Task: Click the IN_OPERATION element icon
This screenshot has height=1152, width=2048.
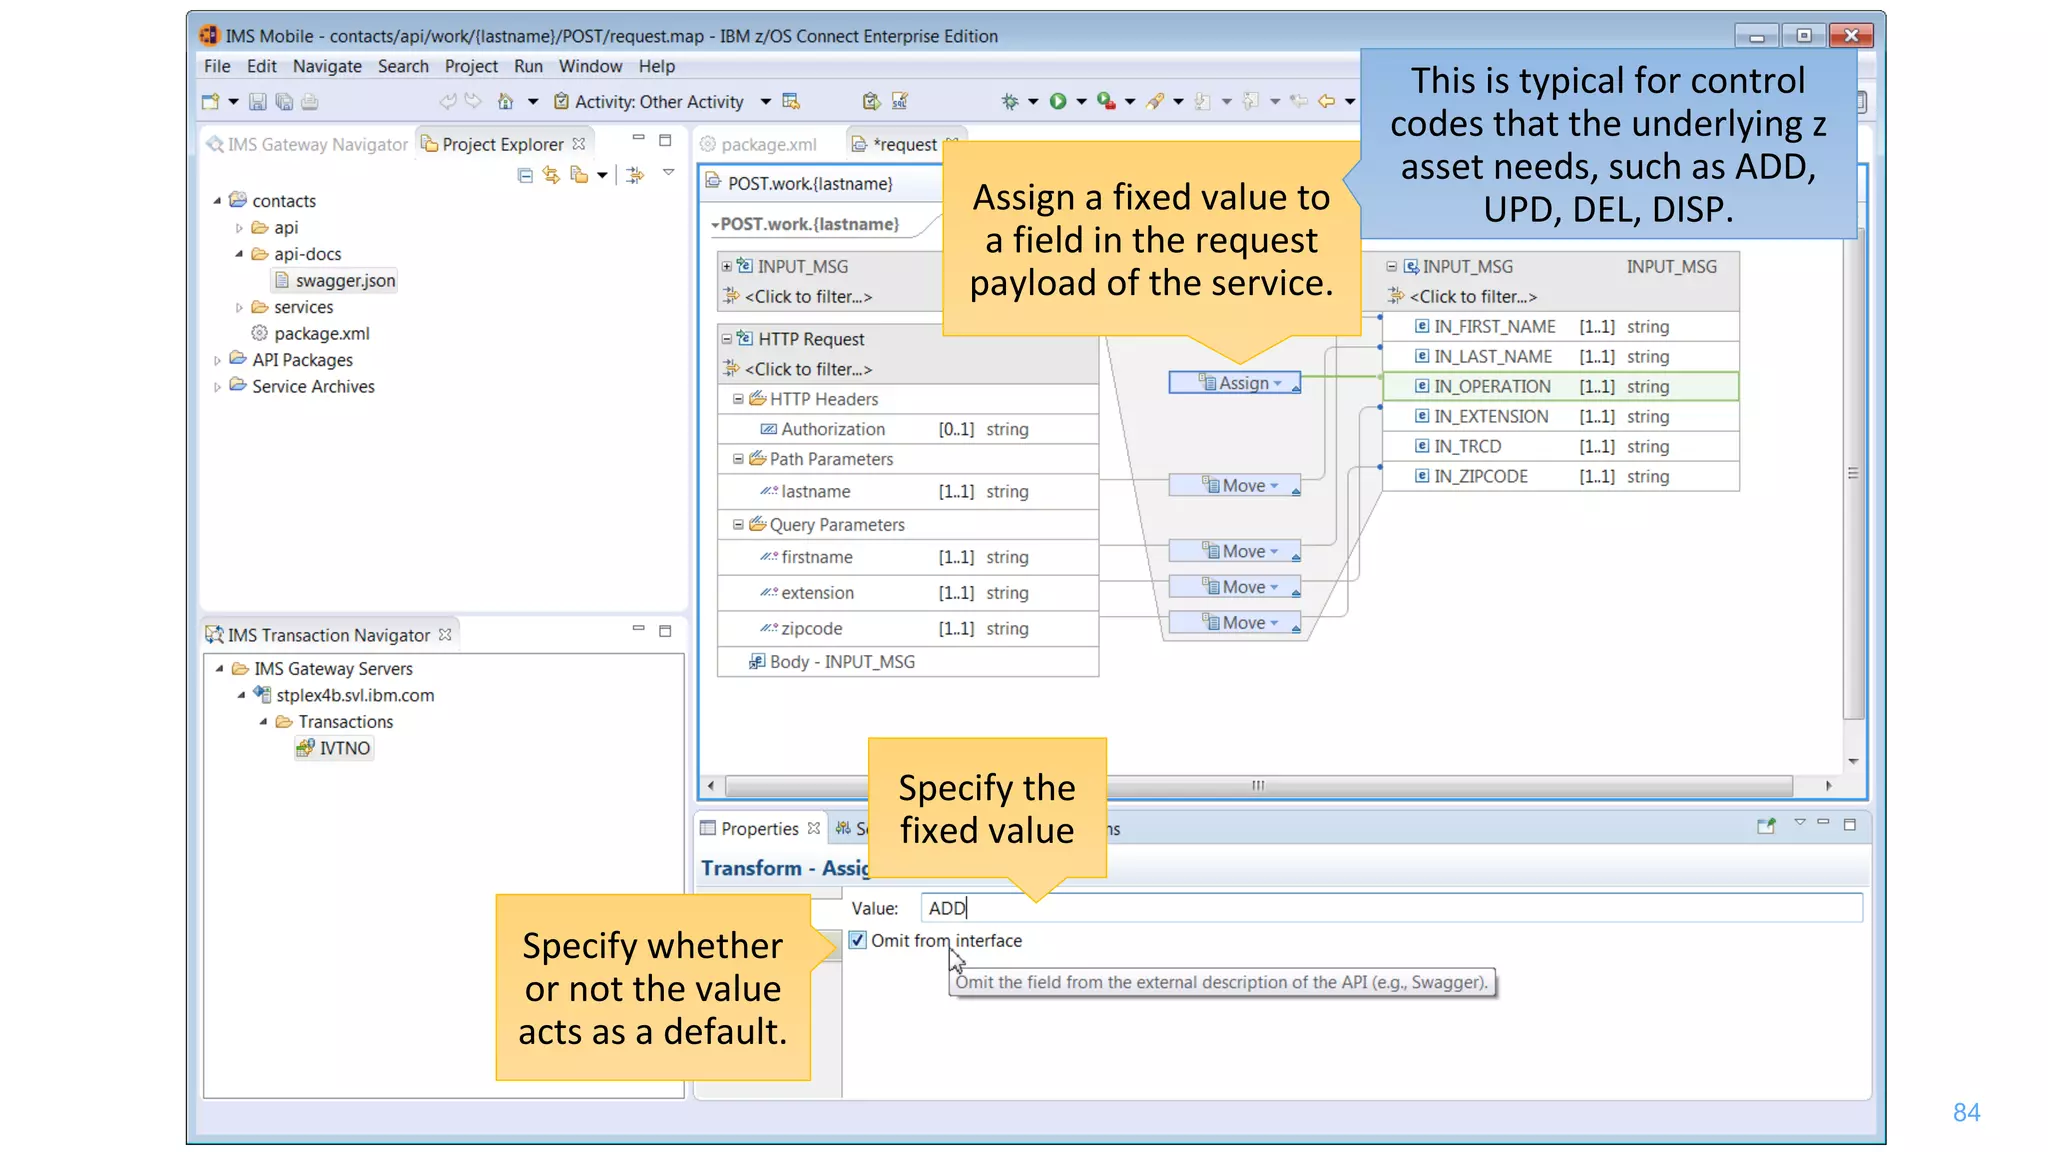Action: coord(1422,386)
